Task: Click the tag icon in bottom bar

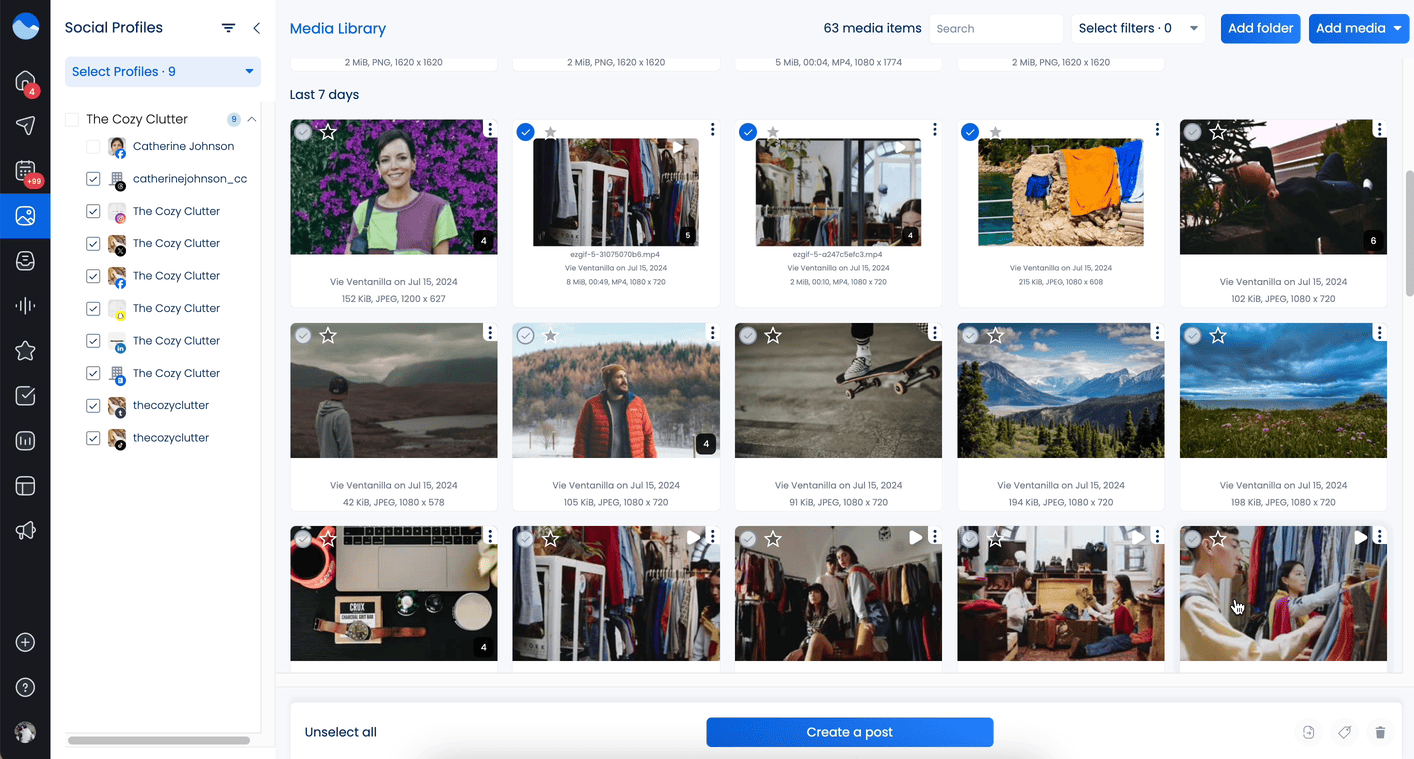Action: tap(1344, 733)
